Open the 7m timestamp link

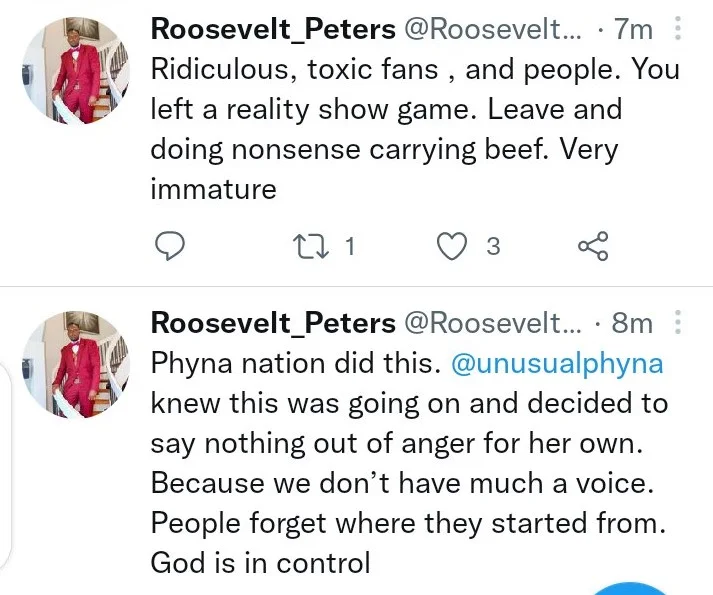tap(632, 30)
